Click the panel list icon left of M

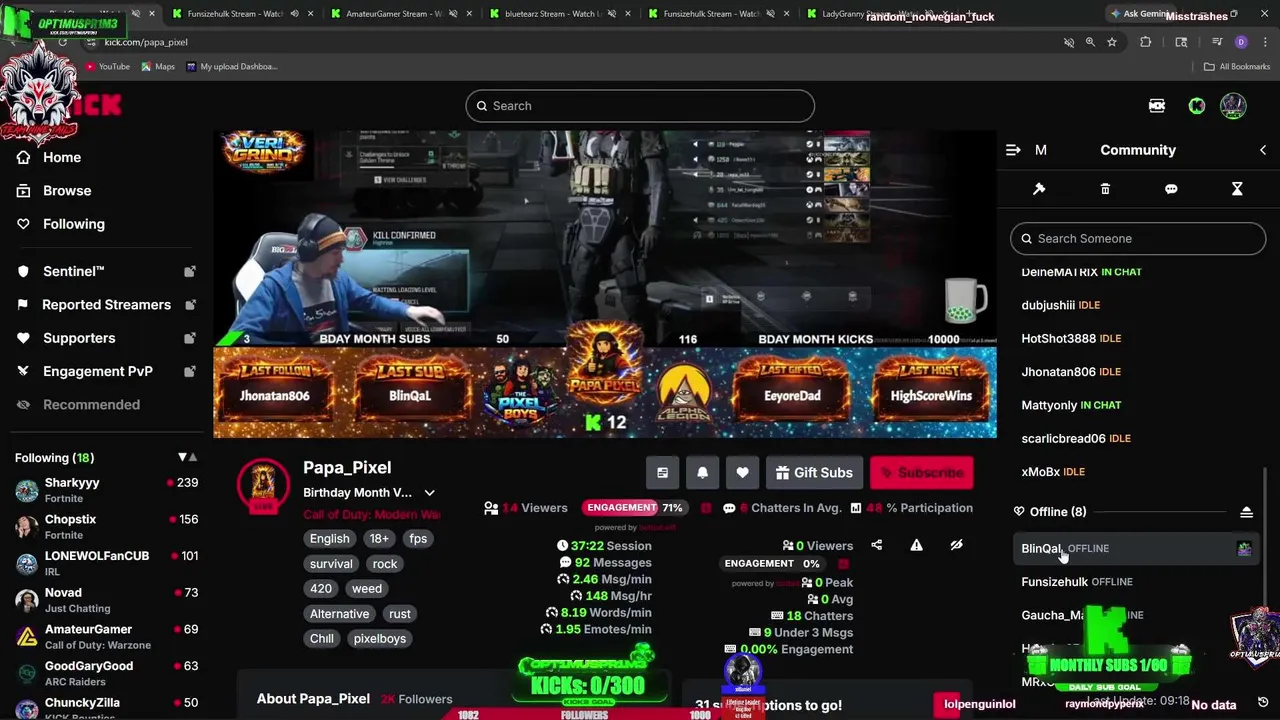(x=1013, y=150)
